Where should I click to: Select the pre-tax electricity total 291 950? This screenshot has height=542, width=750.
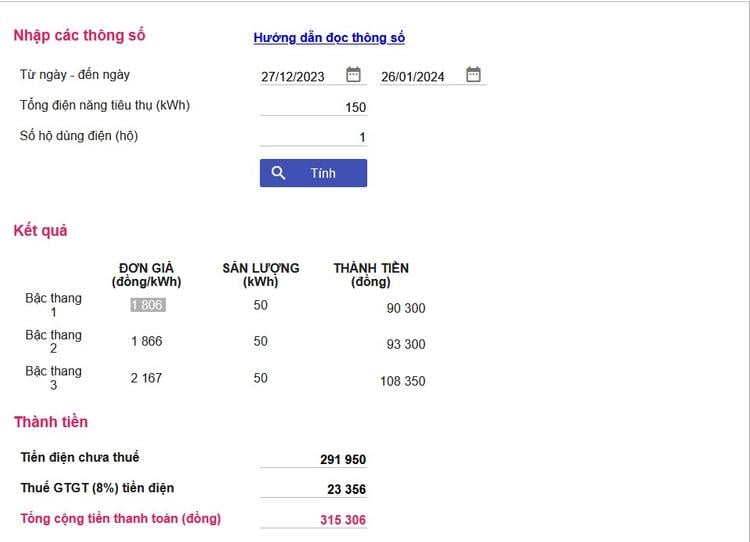[x=342, y=460]
